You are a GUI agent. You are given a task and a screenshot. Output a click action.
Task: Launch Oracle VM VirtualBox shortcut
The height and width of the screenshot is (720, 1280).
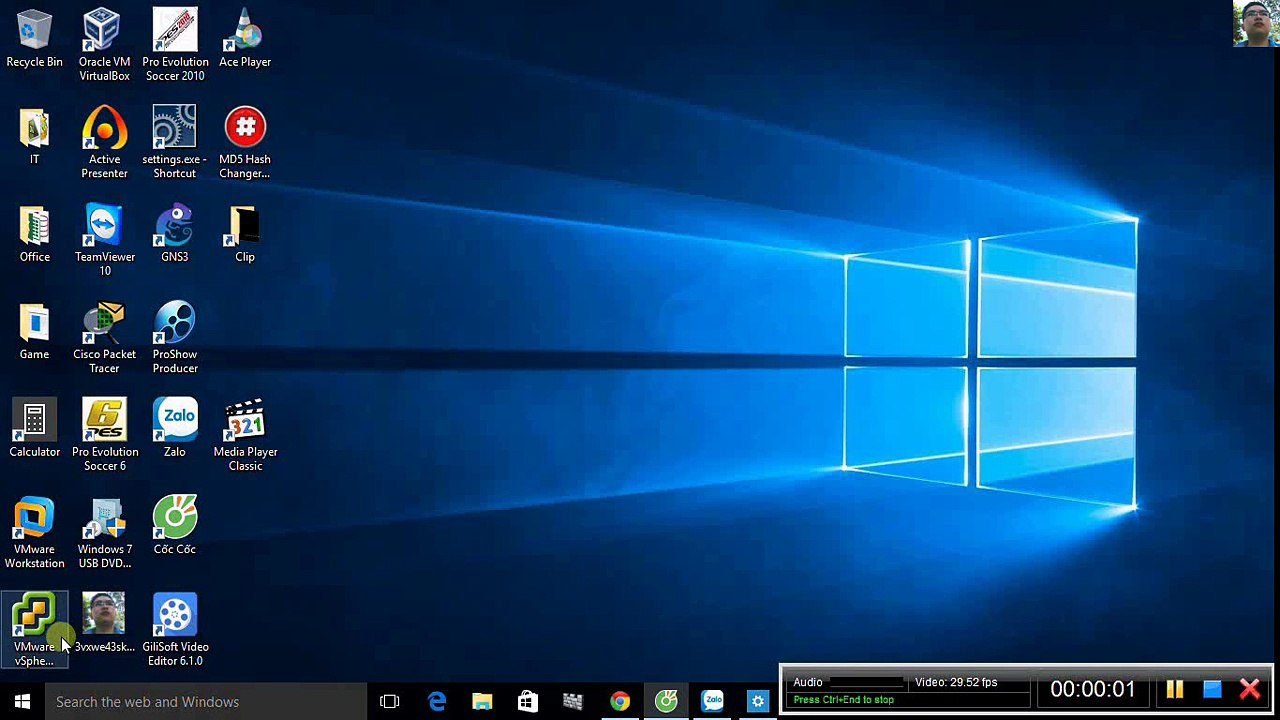[x=104, y=45]
